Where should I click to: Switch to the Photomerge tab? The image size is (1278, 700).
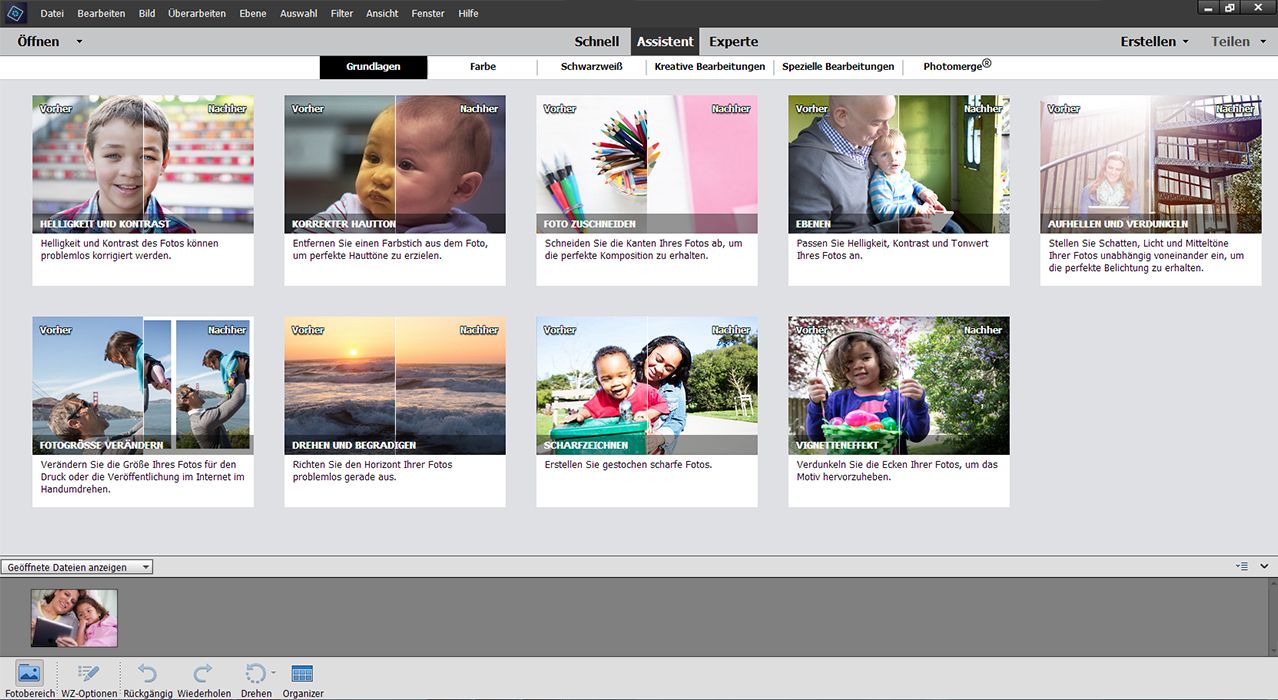(957, 66)
